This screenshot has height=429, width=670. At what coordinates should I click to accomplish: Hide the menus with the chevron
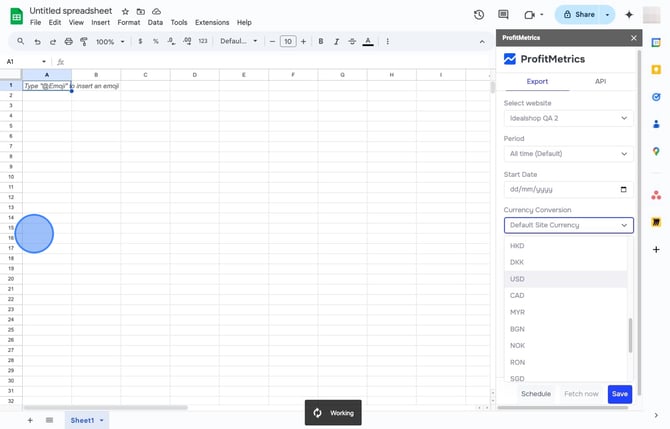click(482, 42)
